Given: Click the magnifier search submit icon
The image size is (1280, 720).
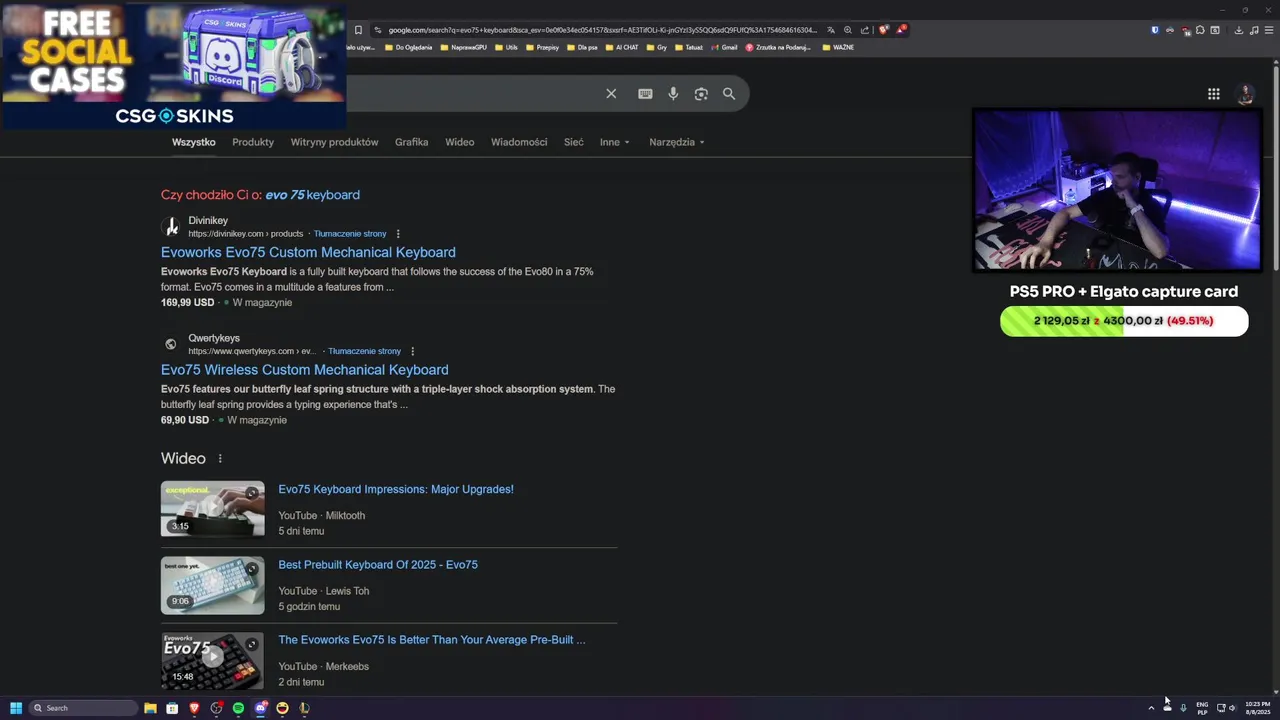Looking at the screenshot, I should (729, 93).
